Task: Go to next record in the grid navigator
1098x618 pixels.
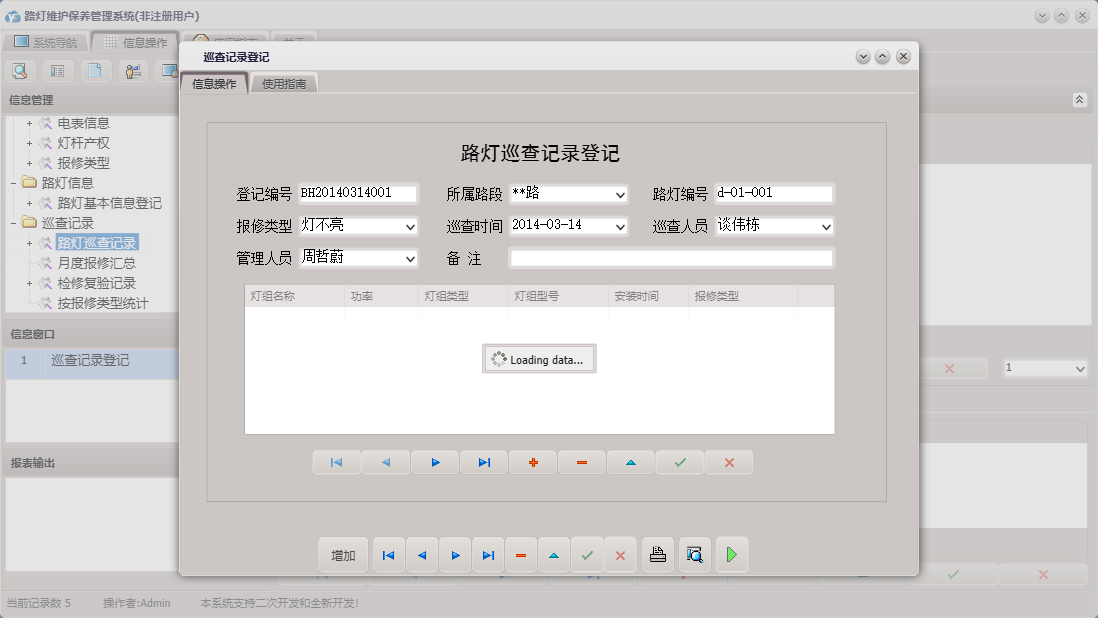Action: [x=435, y=462]
